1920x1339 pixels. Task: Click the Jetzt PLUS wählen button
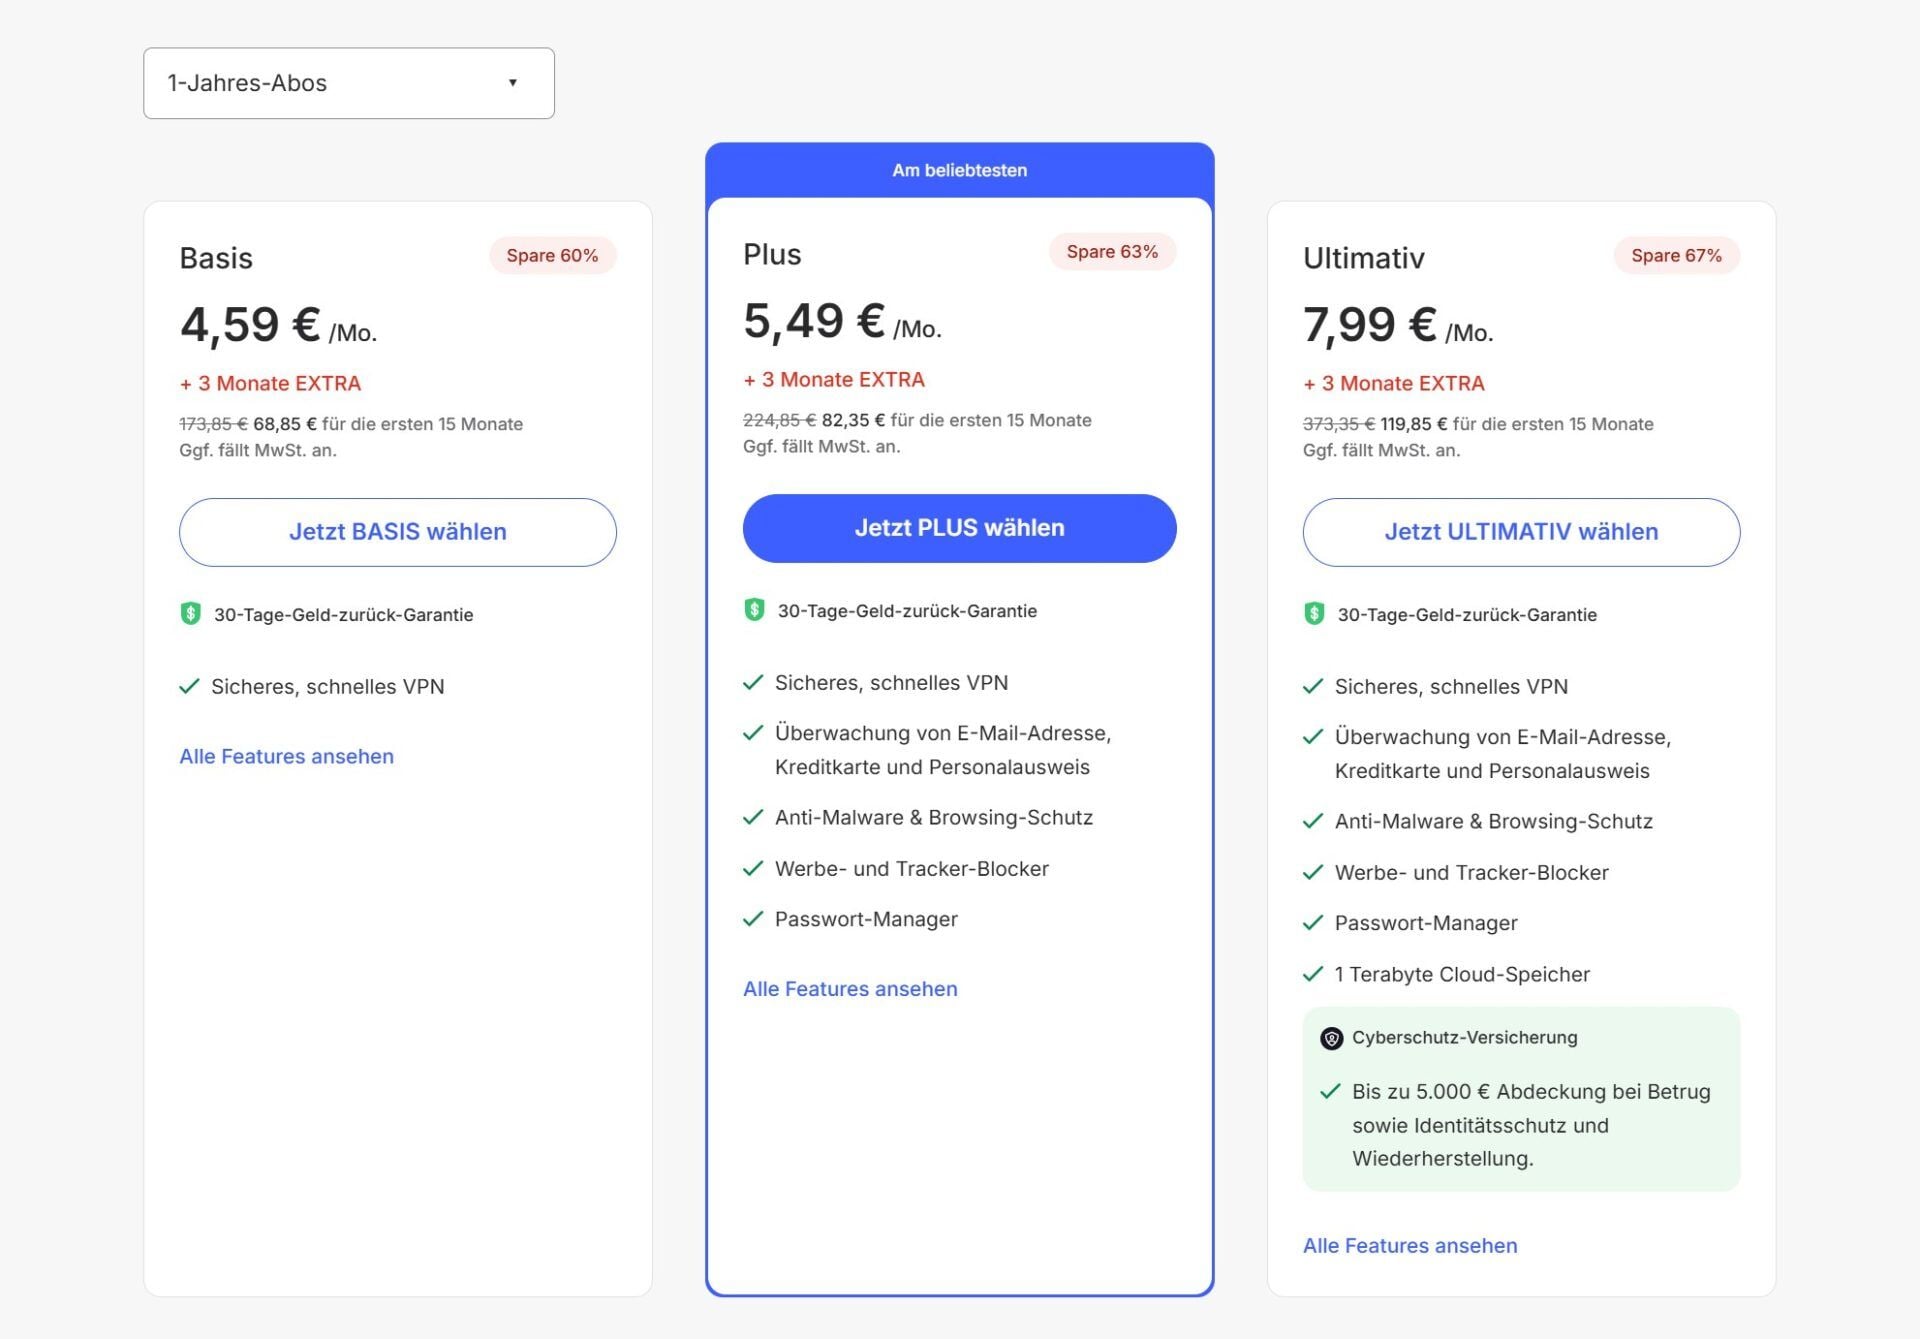(958, 528)
